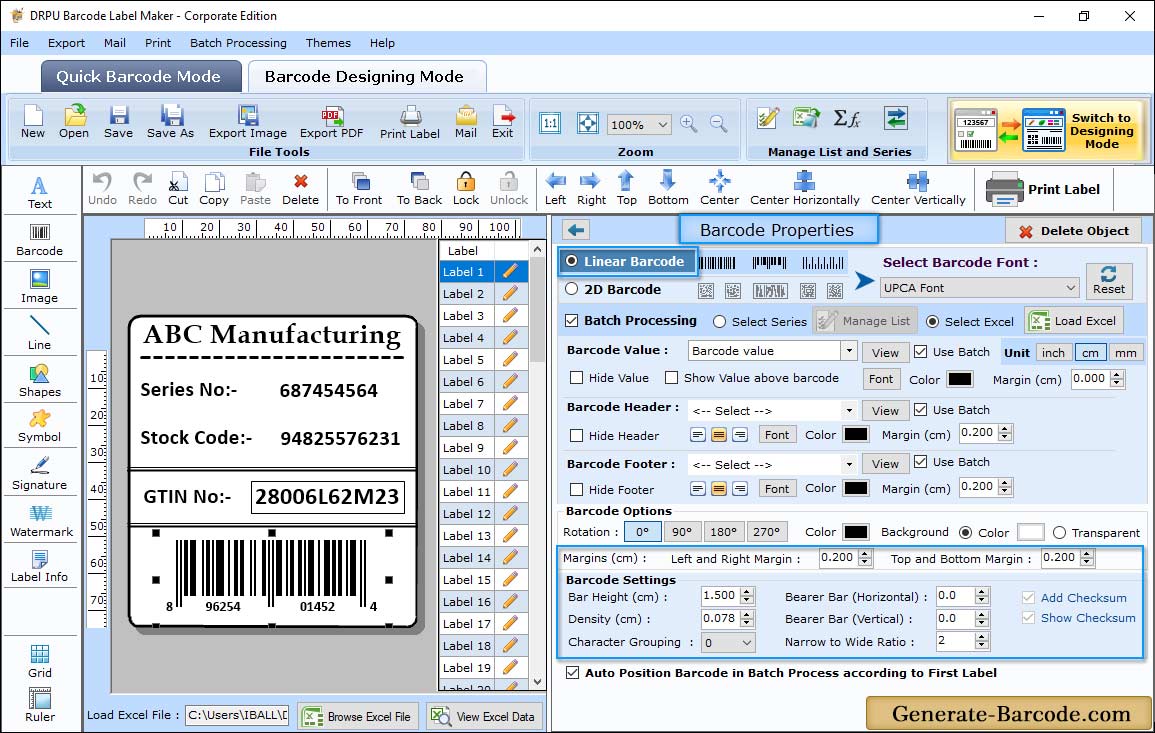1155x733 pixels.
Task: Enable Show Value above barcode checkbox
Action: pyautogui.click(x=671, y=378)
